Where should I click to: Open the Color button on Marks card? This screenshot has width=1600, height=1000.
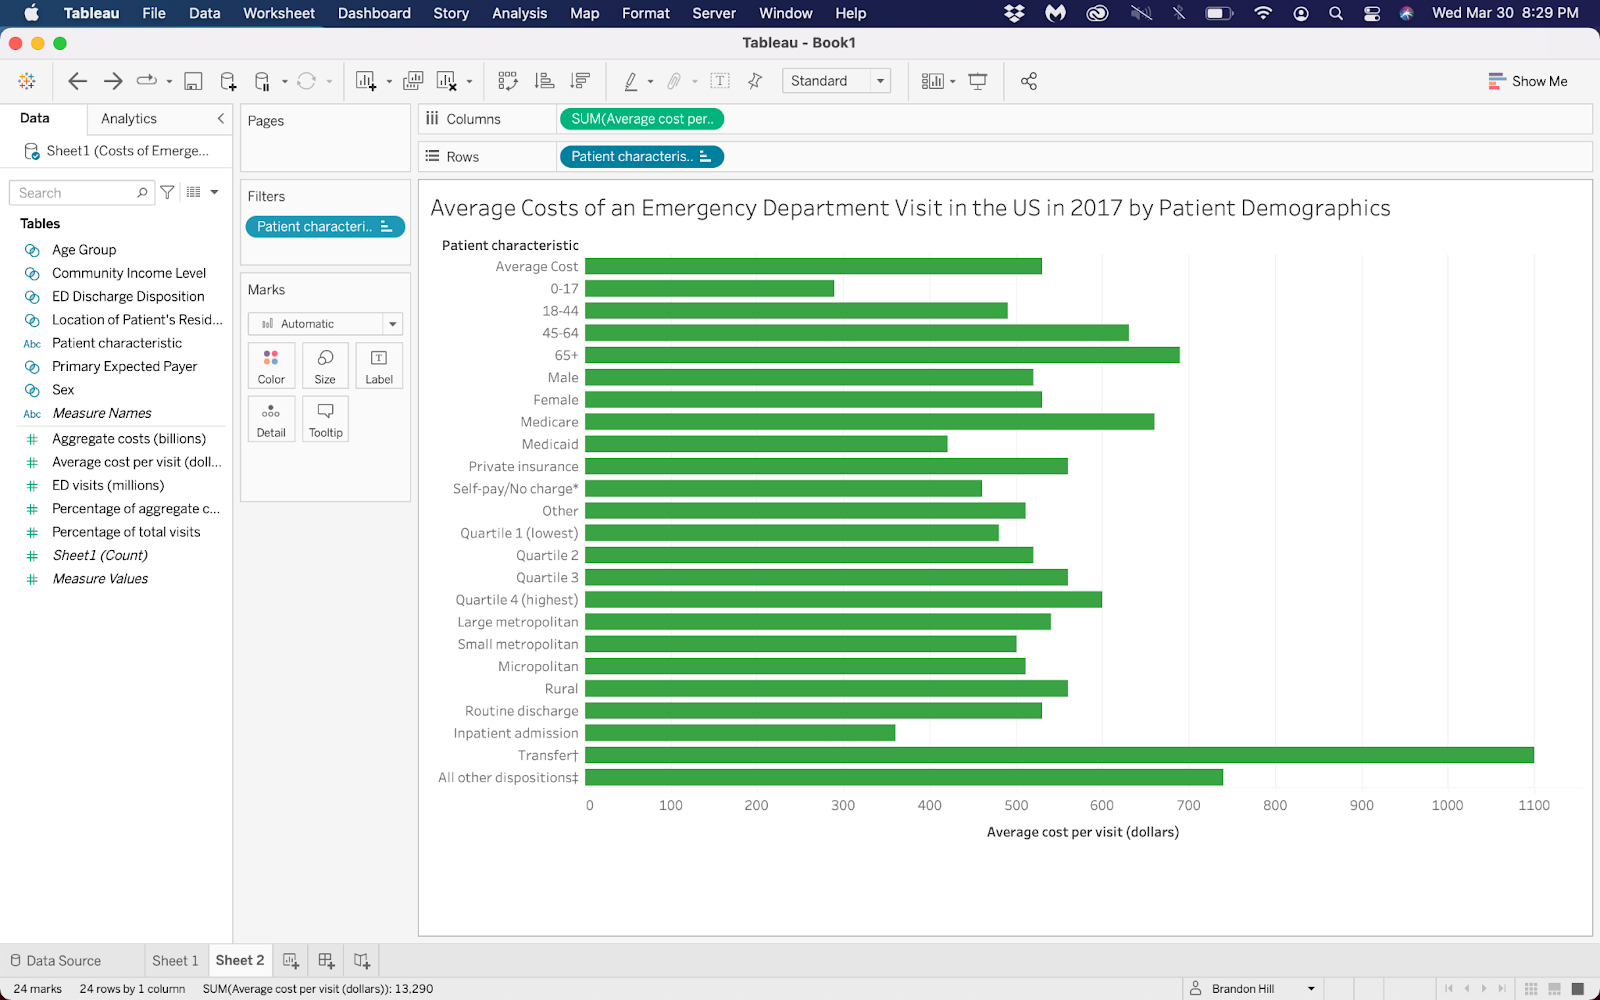[271, 366]
